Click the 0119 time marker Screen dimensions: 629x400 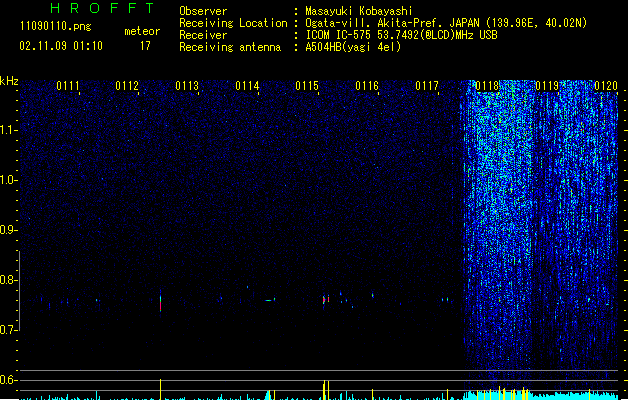tap(547, 86)
